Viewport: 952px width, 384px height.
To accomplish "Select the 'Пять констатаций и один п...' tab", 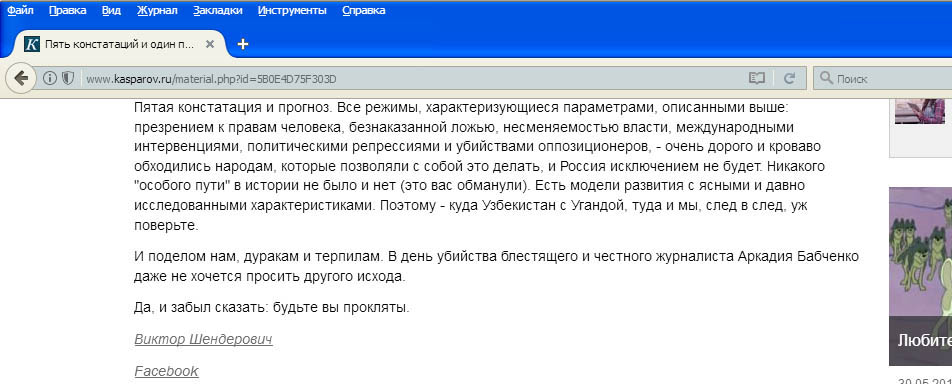I will [x=119, y=44].
